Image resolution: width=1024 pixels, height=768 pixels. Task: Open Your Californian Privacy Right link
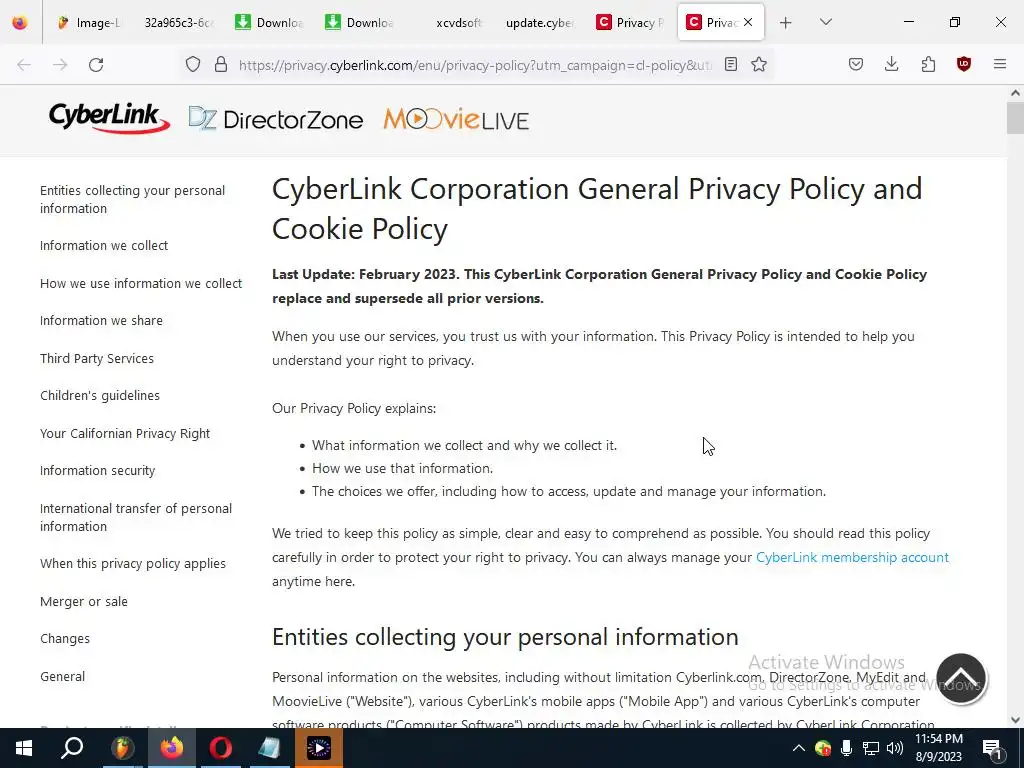[x=125, y=434]
